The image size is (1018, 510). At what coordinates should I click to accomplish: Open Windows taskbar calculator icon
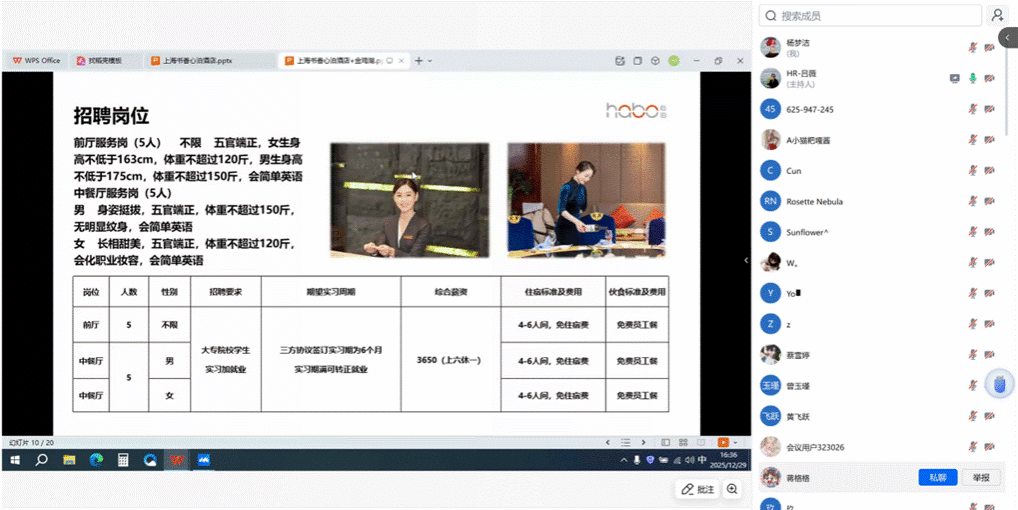coord(123,460)
